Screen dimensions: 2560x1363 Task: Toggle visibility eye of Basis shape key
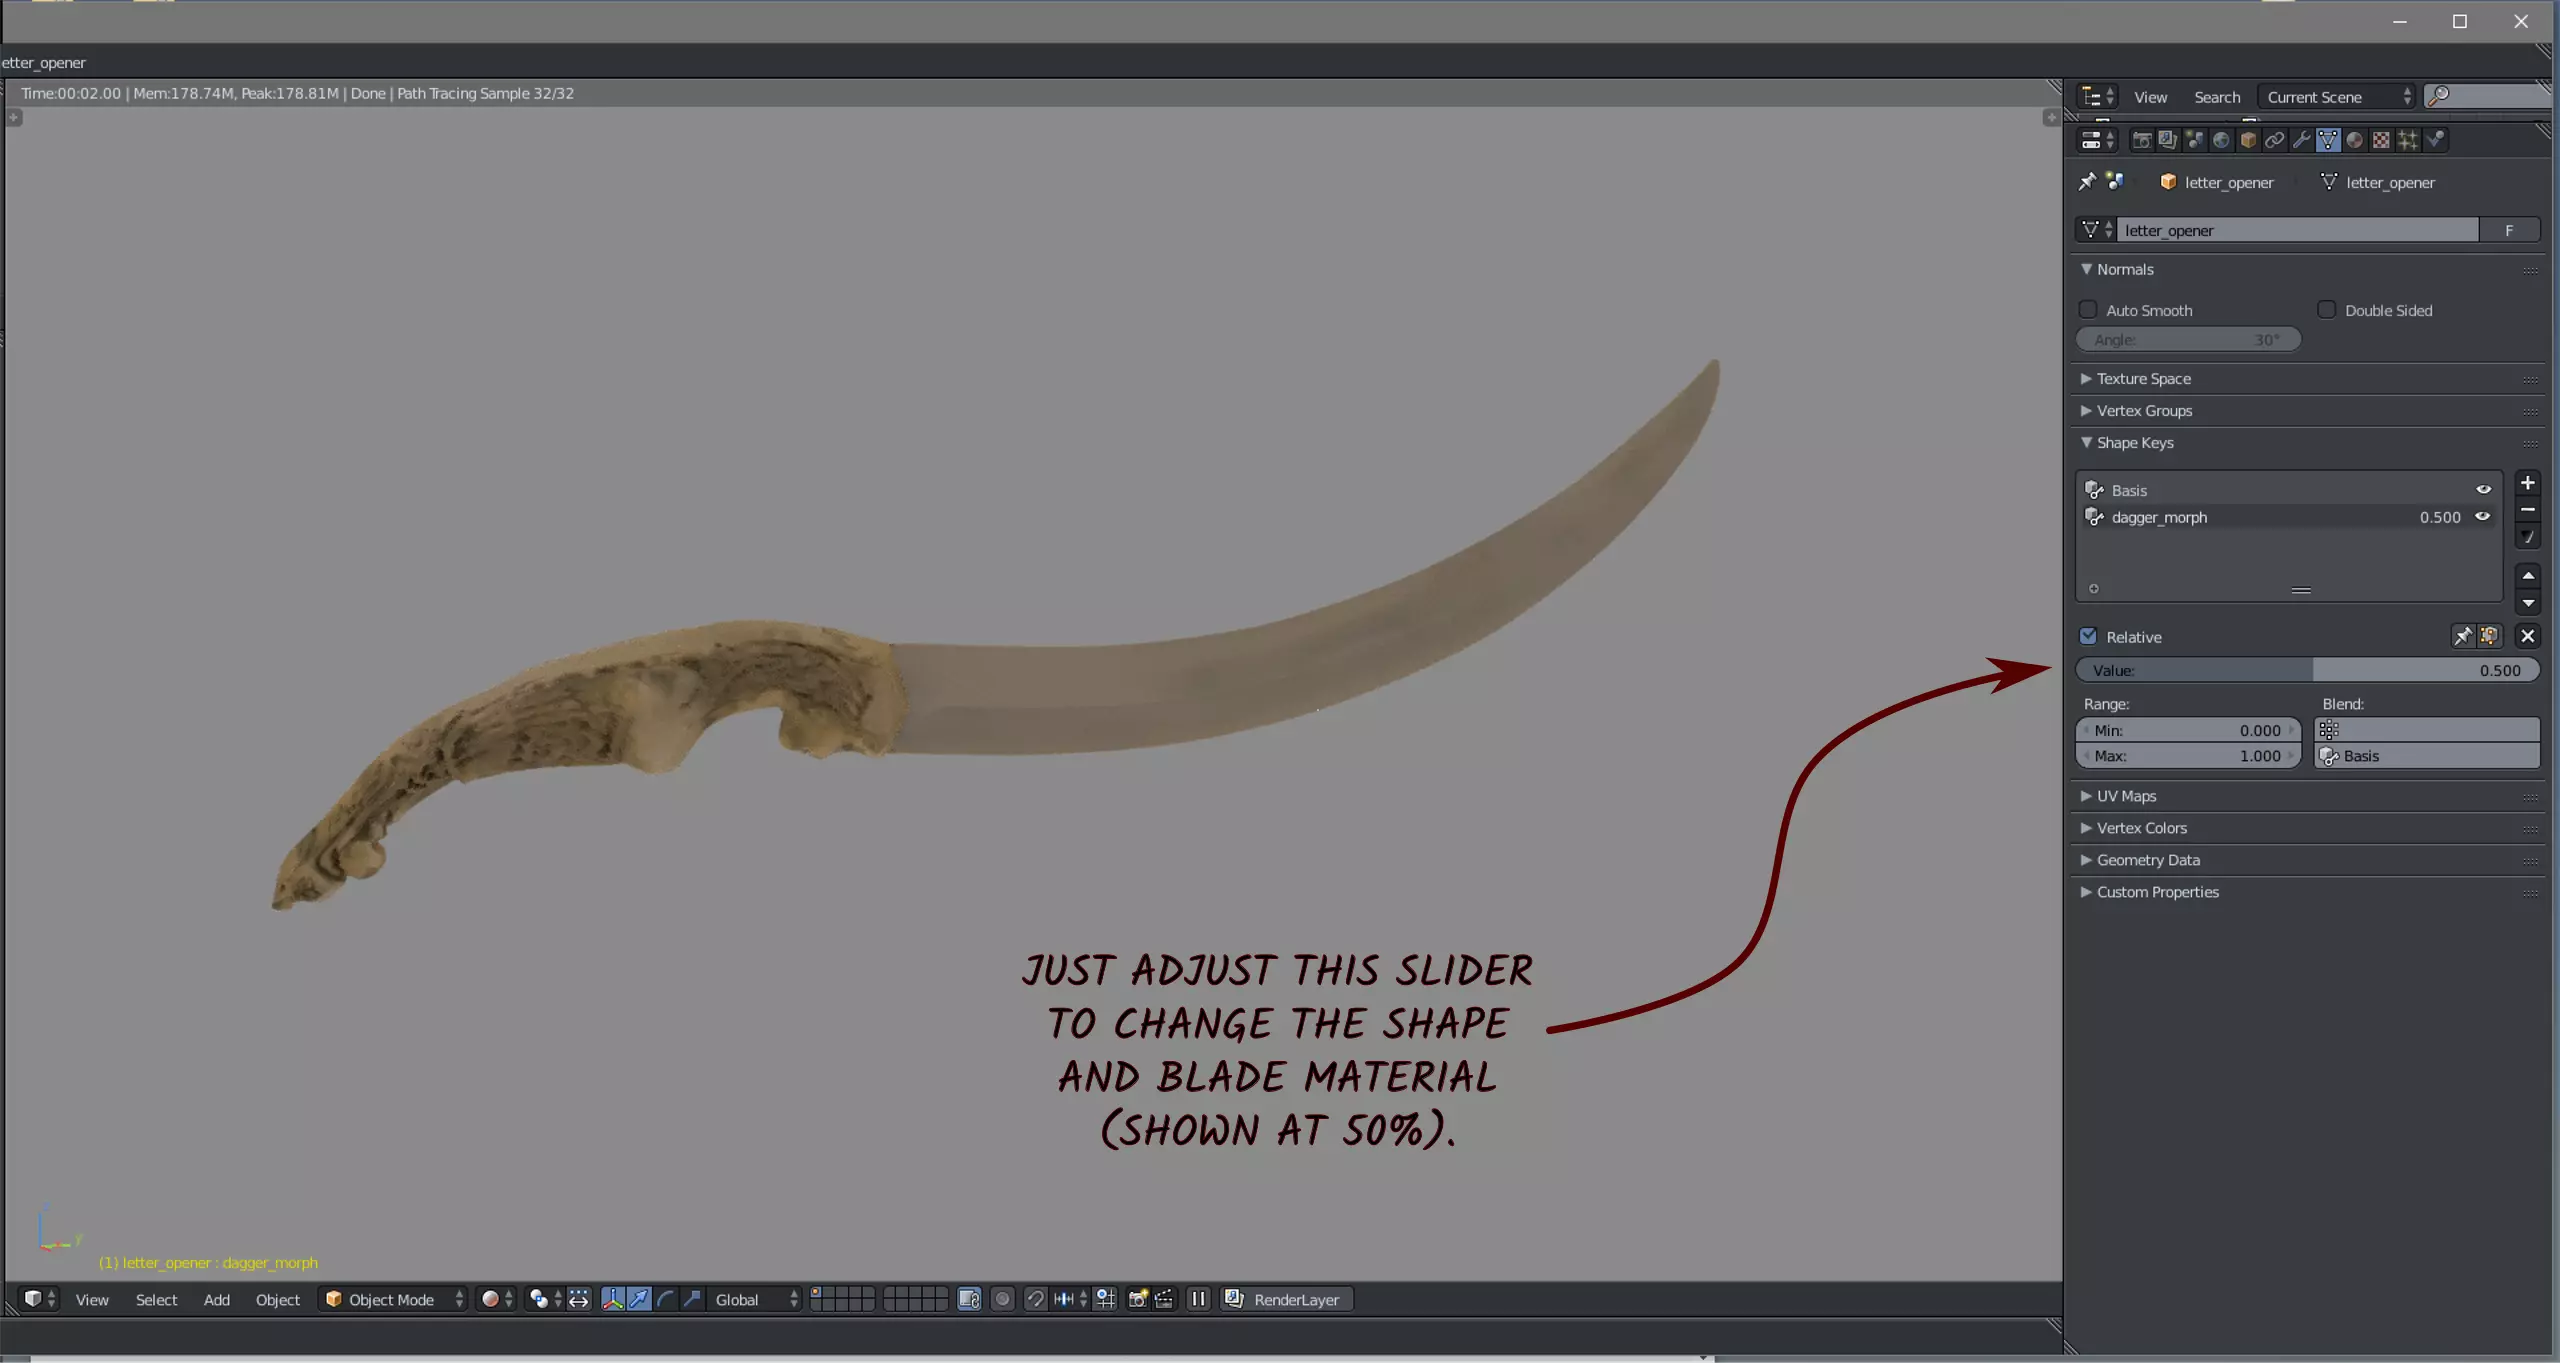[x=2484, y=490]
